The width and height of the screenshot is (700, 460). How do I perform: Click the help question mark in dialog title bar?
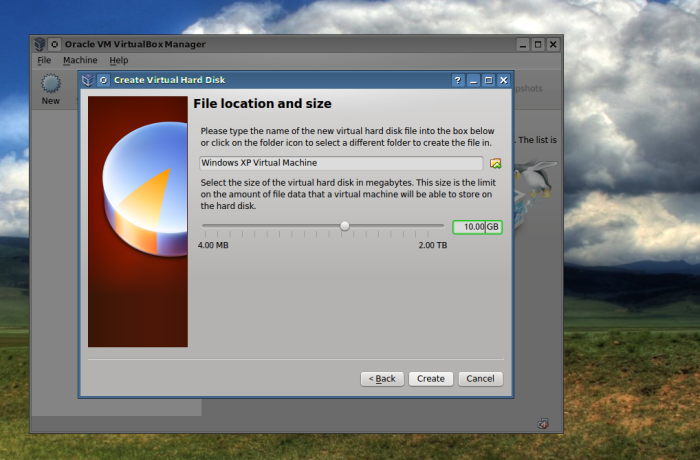458,80
